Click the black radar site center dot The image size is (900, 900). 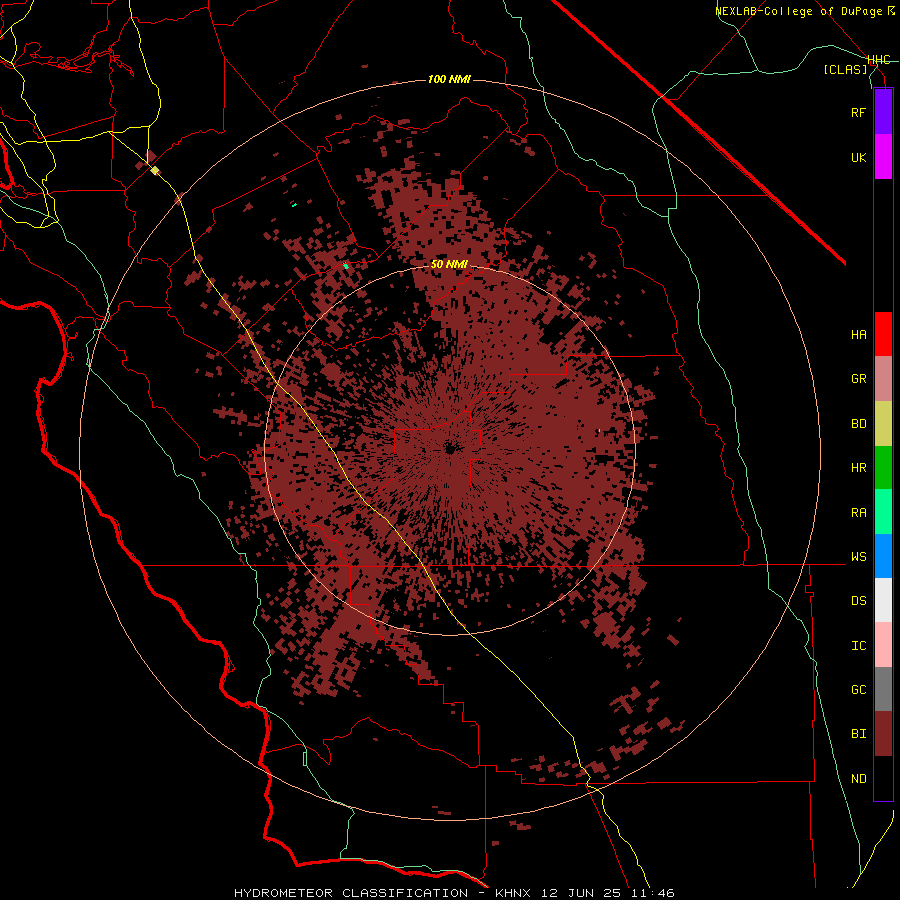(450, 449)
